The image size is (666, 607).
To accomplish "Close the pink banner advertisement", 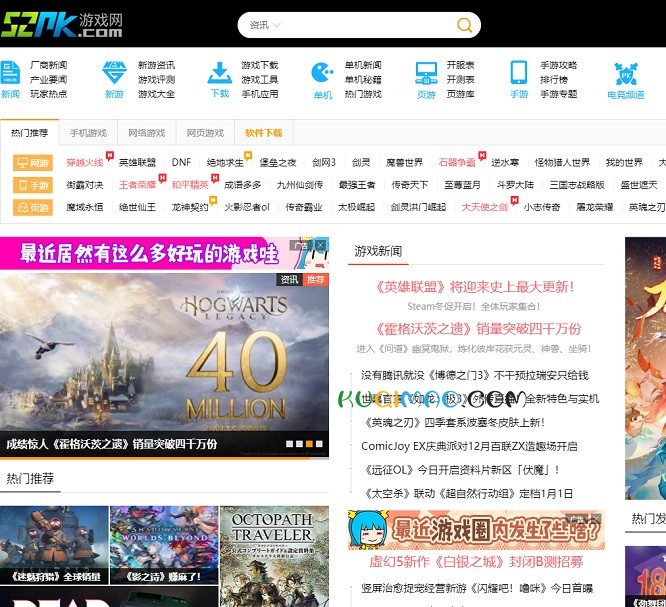I will (321, 245).
